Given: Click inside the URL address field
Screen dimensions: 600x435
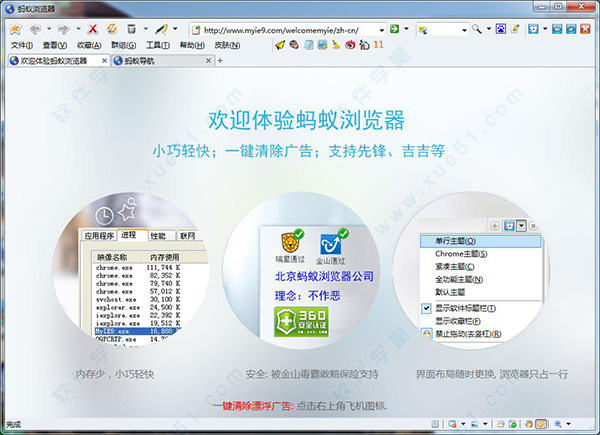Looking at the screenshot, I should click(290, 29).
